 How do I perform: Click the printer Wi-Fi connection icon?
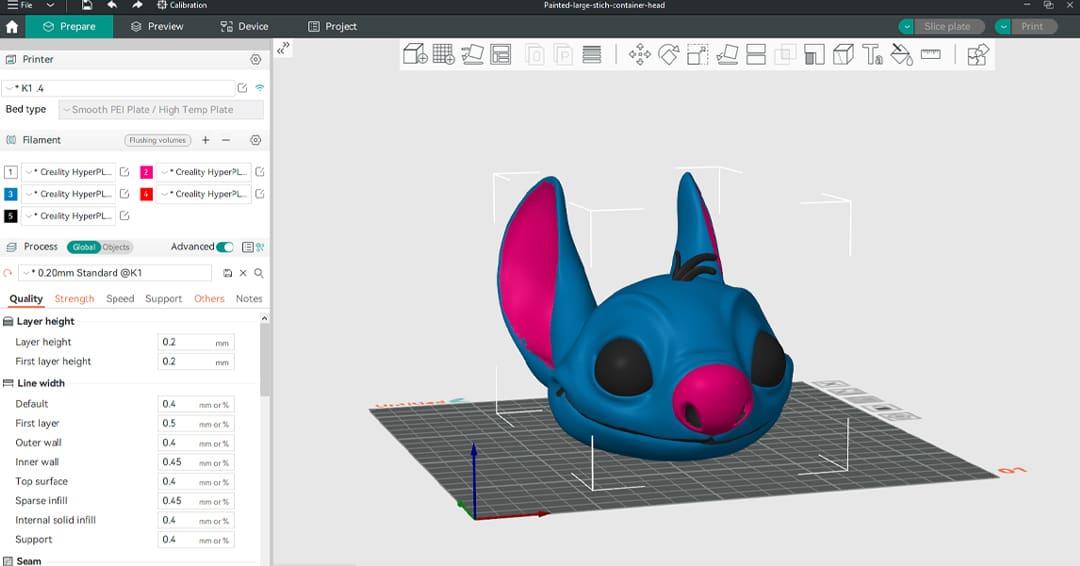tap(260, 88)
